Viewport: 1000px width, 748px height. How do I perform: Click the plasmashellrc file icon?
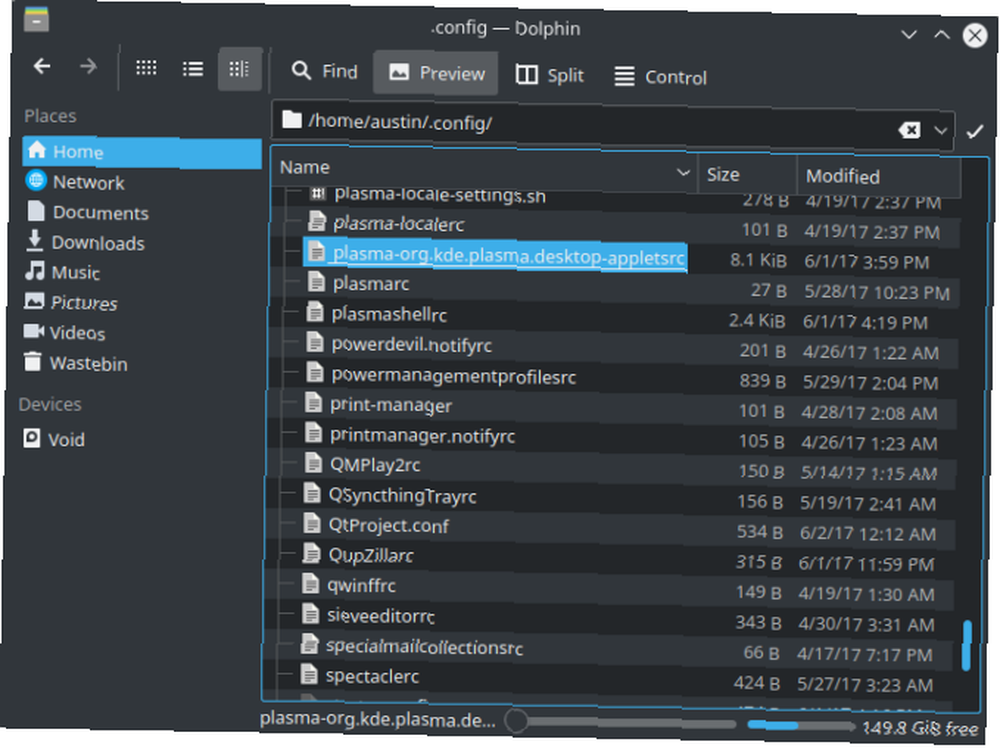tap(314, 311)
